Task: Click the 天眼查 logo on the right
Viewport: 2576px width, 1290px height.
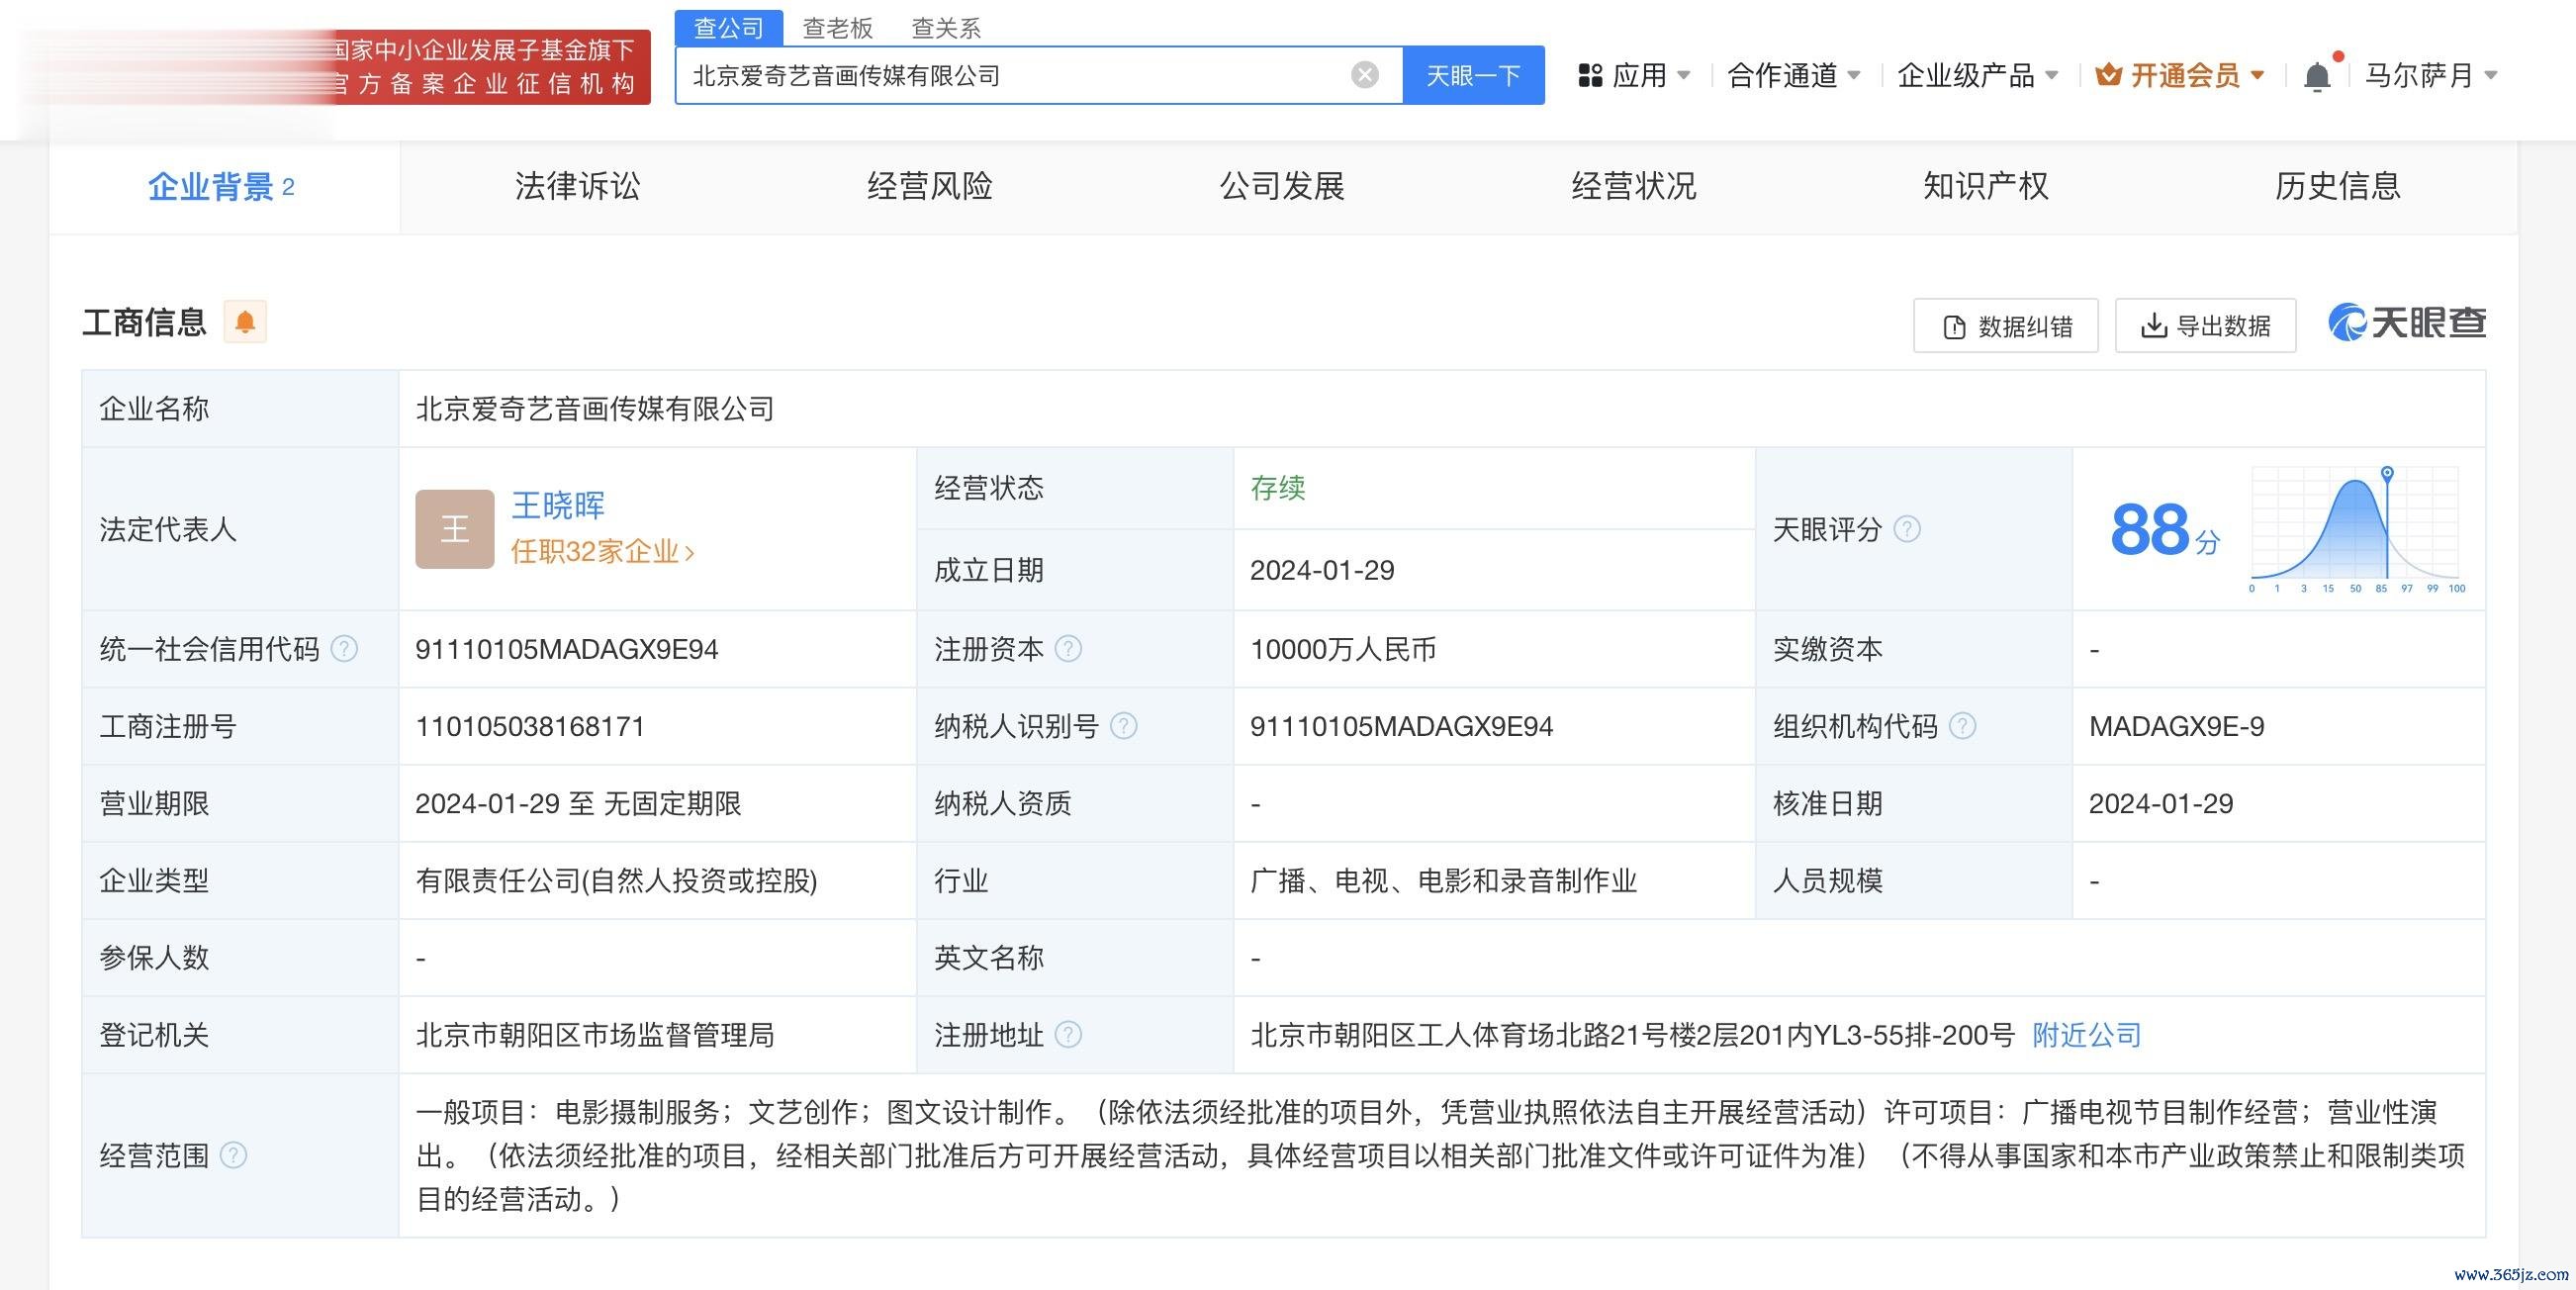Action: (x=2406, y=323)
